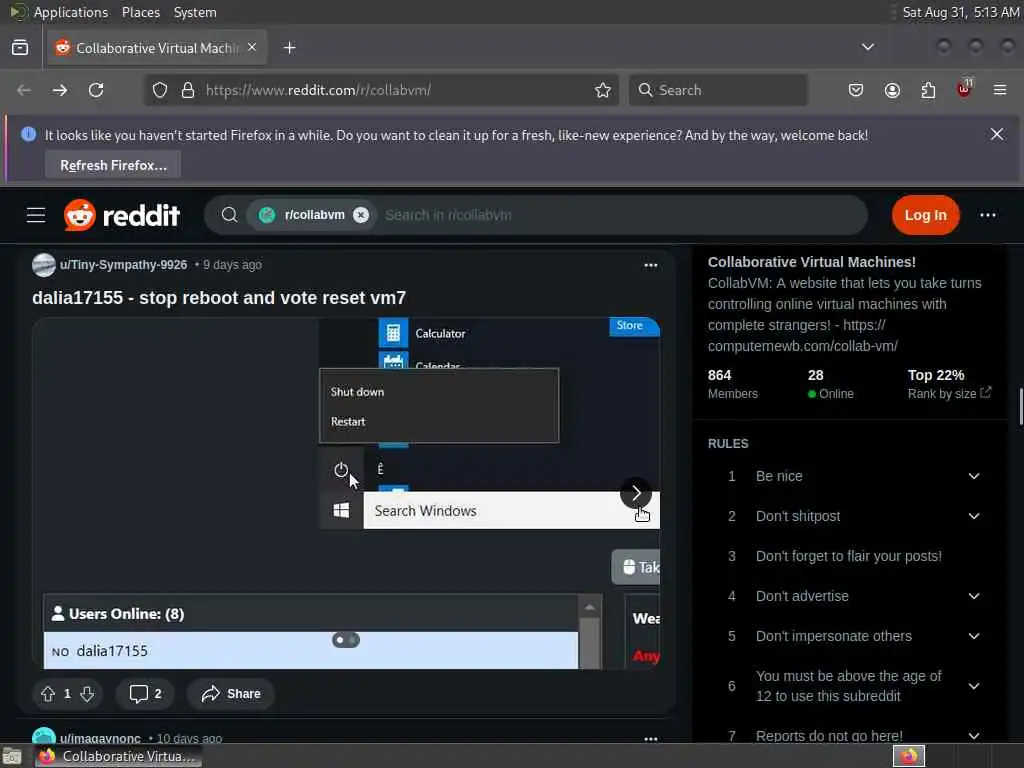Screen dimensions: 1024x768
Task: Open the list all tabs dropdown arrow
Action: point(867,47)
